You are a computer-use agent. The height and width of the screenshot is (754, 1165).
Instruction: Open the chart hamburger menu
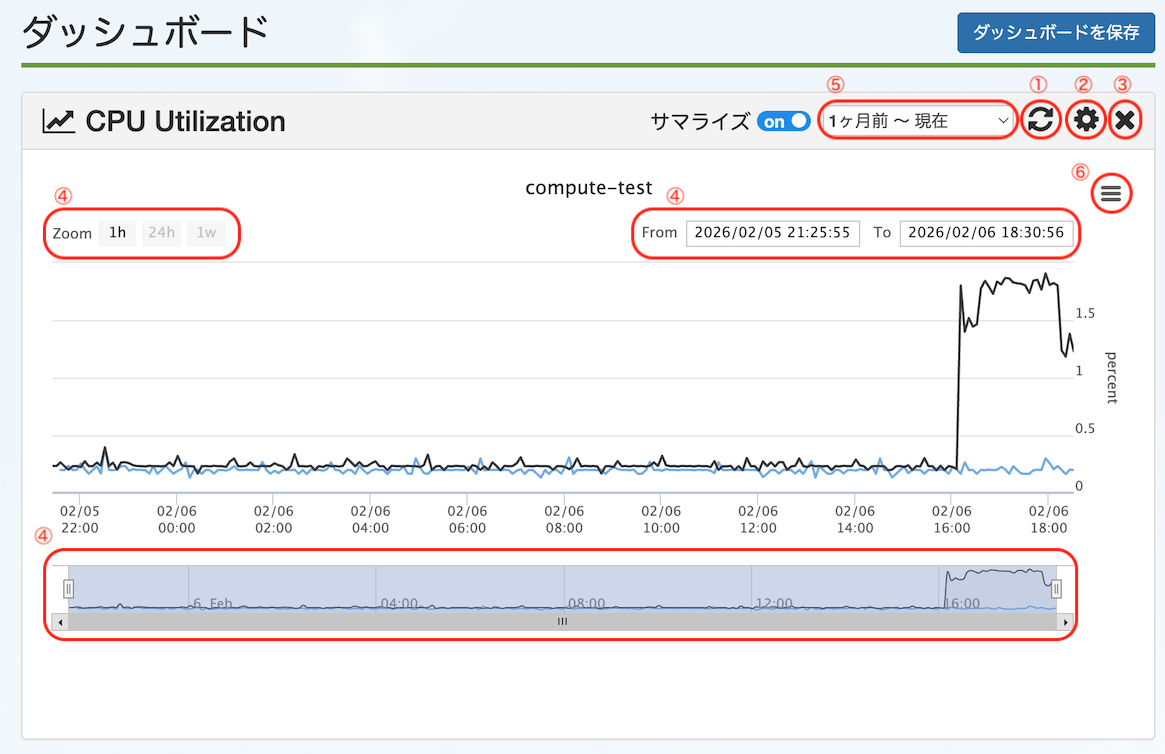pos(1111,193)
